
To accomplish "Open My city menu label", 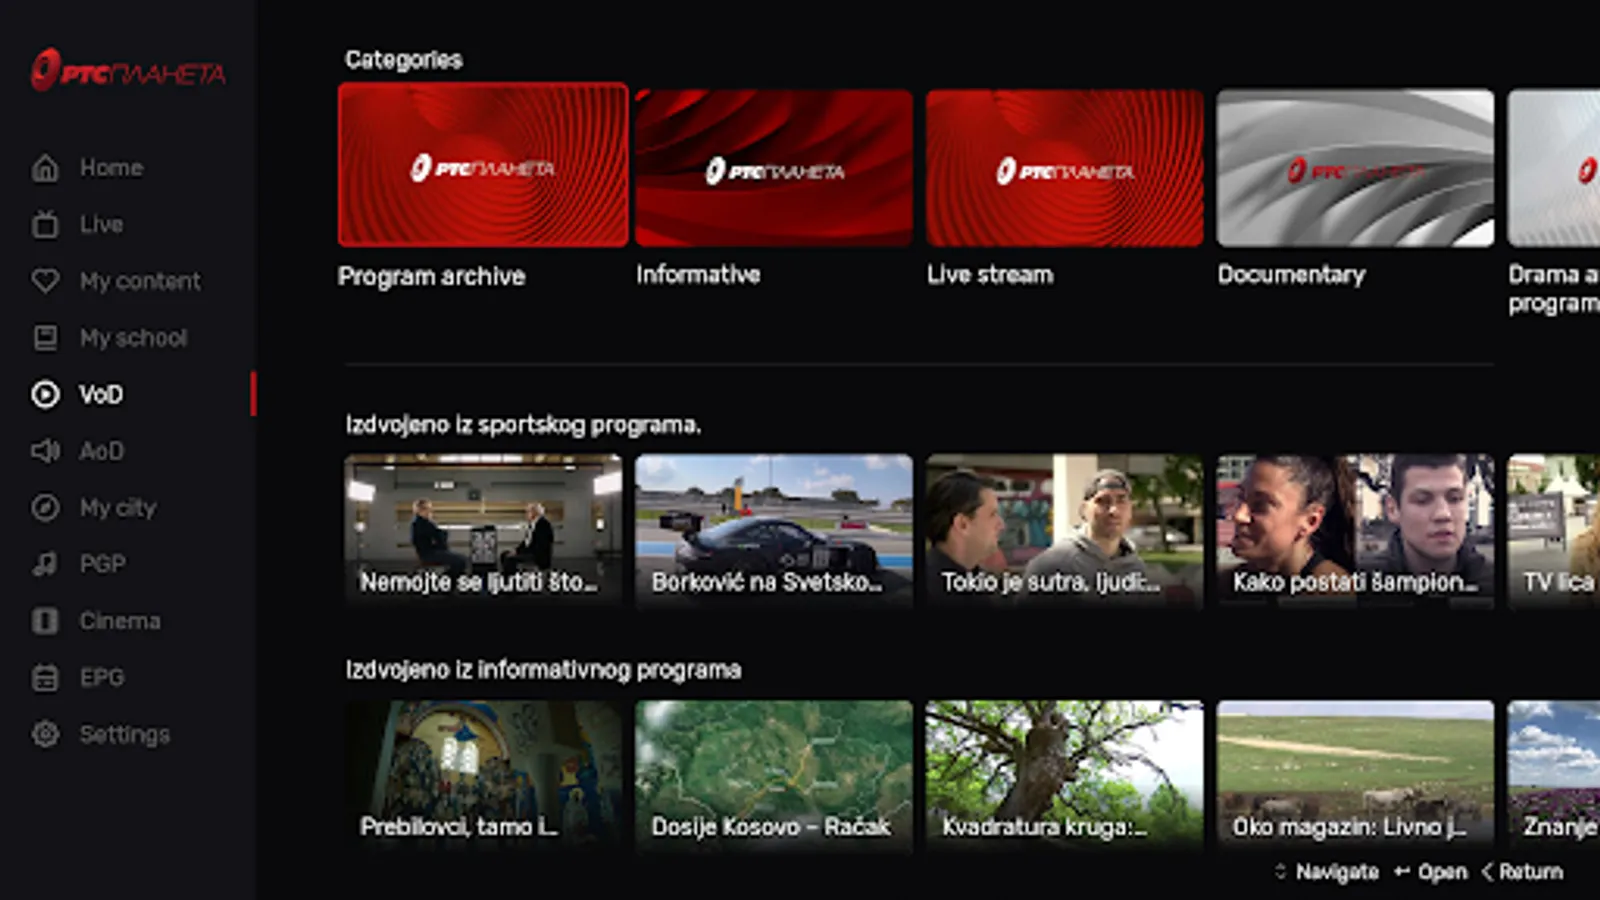I will pyautogui.click(x=118, y=508).
